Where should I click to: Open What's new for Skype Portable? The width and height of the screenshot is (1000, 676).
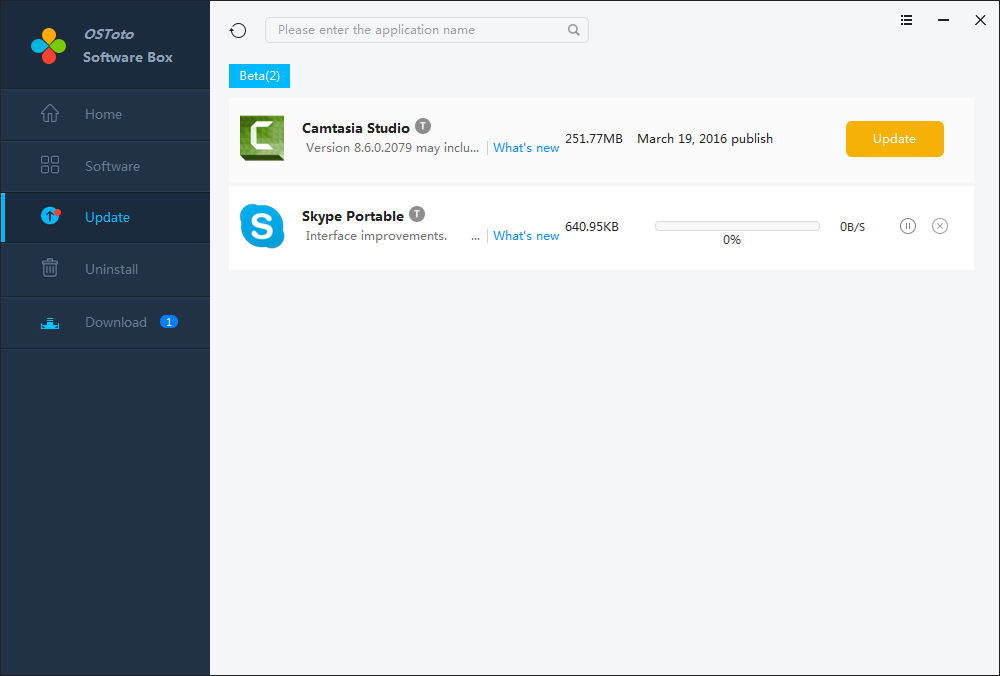coord(526,236)
